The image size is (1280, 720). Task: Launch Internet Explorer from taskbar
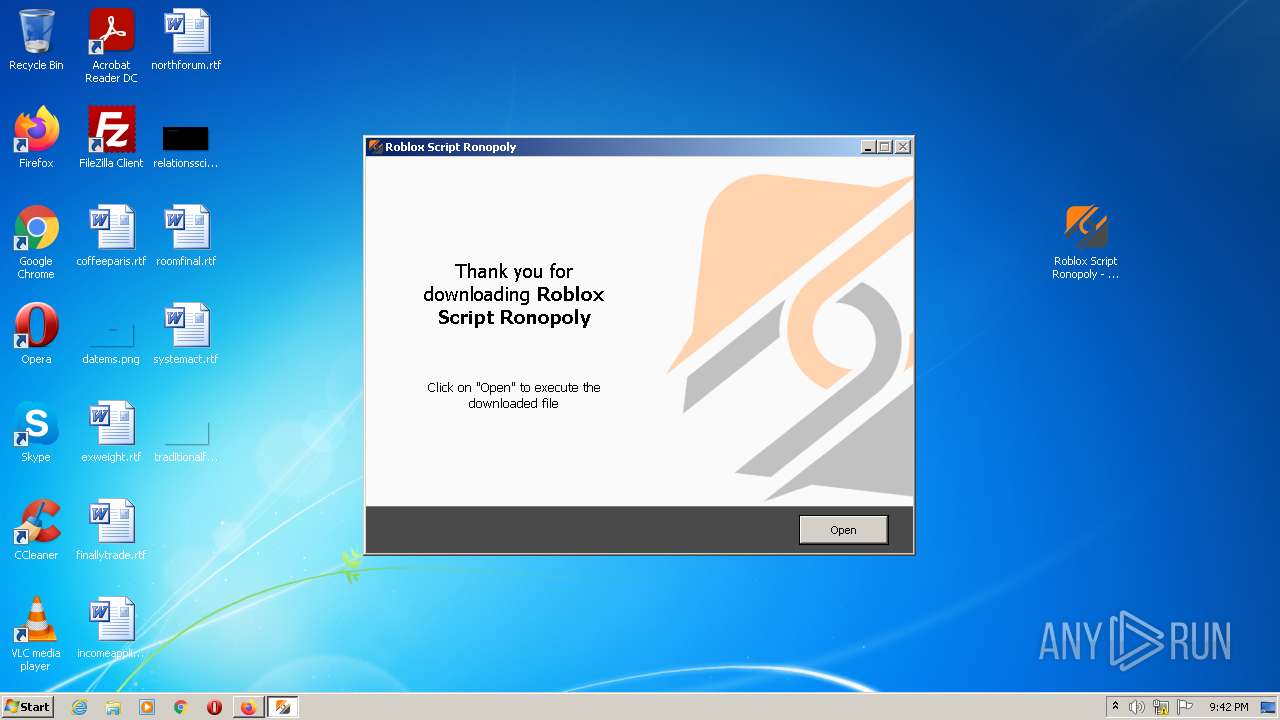pyautogui.click(x=80, y=707)
